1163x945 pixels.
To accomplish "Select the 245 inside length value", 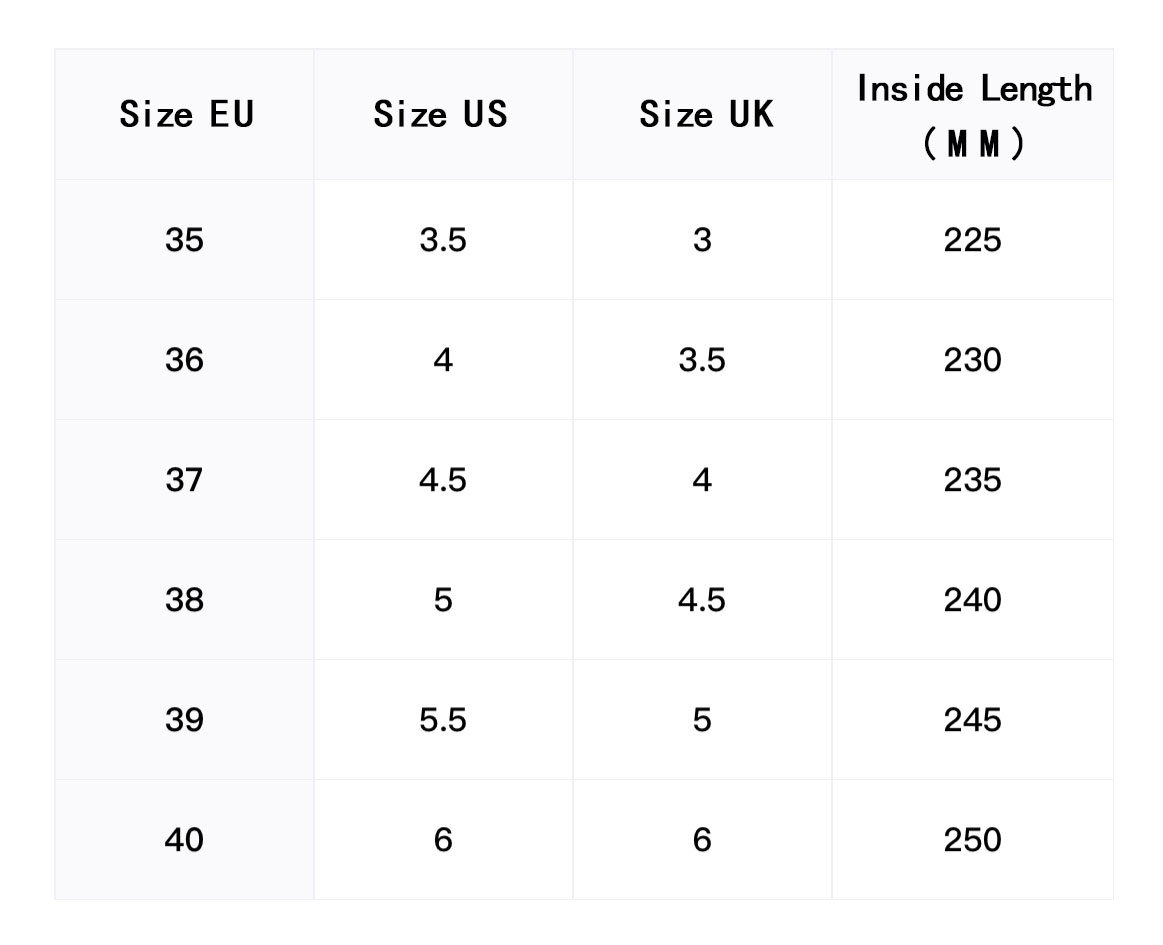I will tap(972, 721).
